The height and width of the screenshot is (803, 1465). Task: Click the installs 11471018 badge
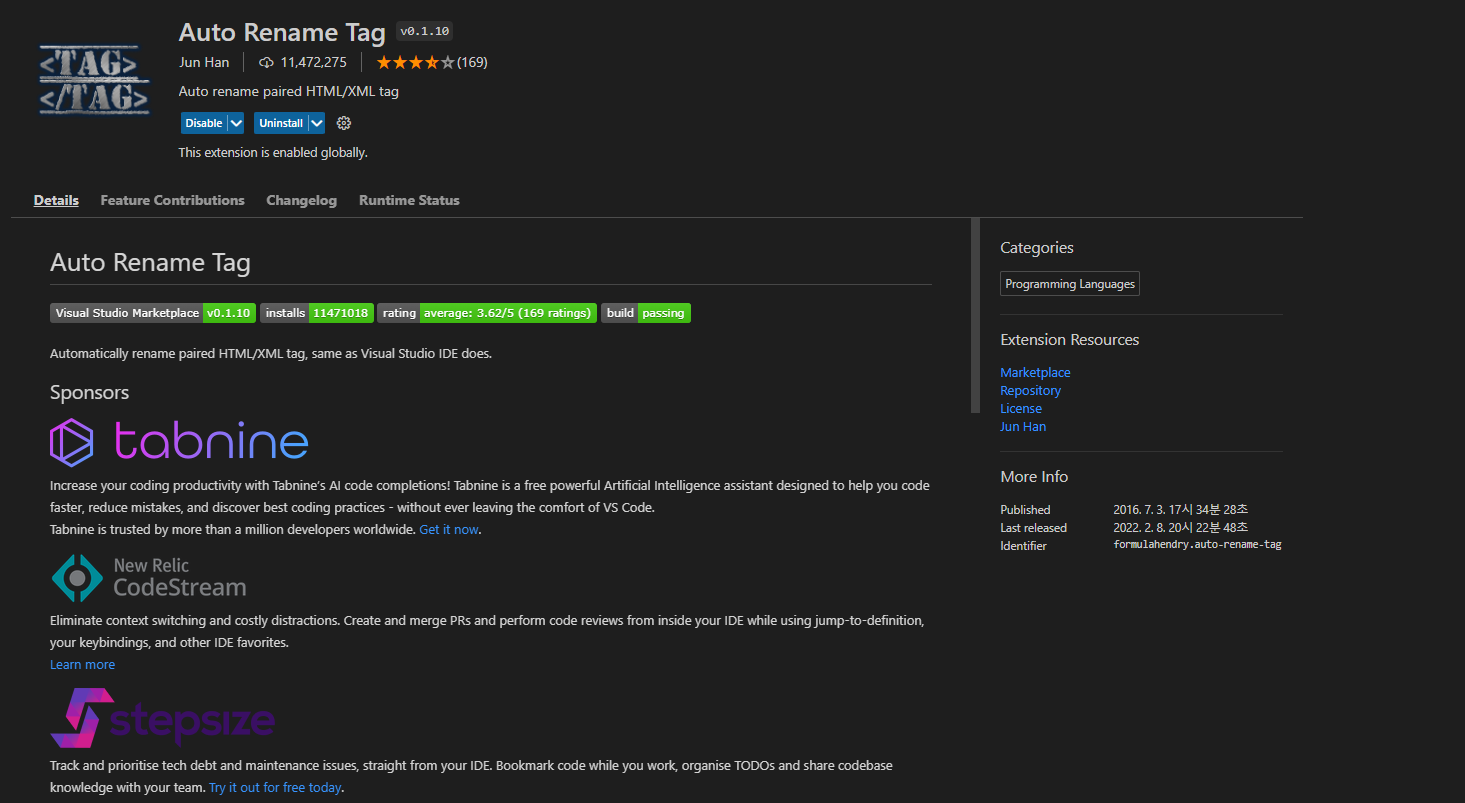316,313
